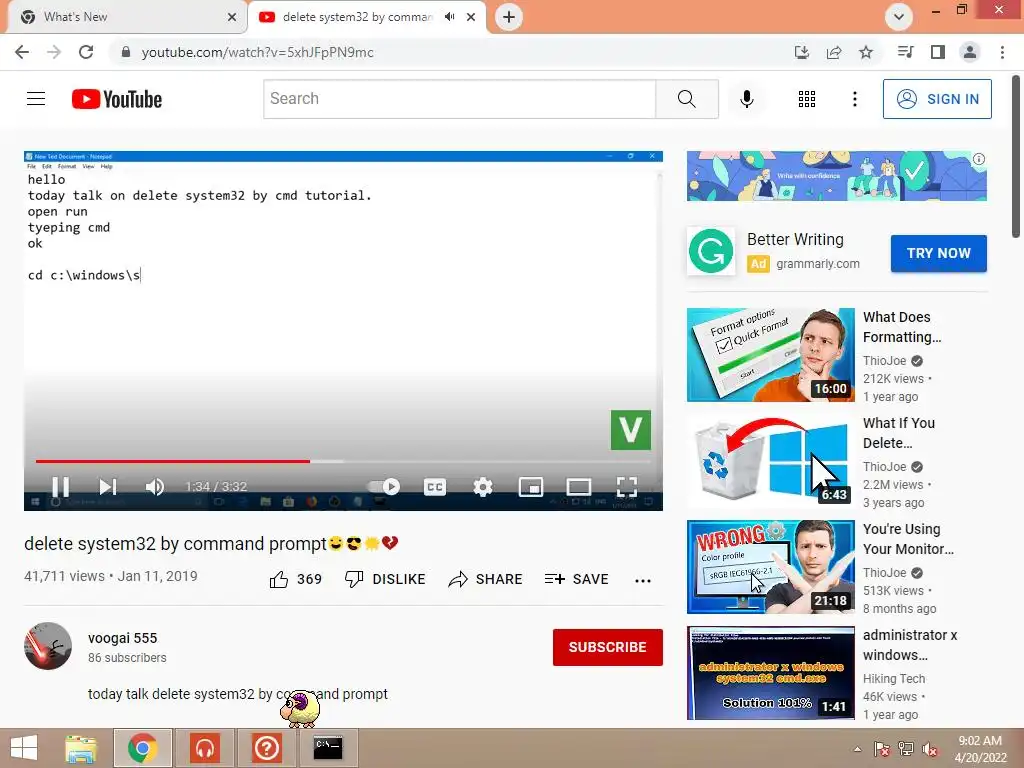Click Hiking Tech channel name

pyautogui.click(x=893, y=679)
